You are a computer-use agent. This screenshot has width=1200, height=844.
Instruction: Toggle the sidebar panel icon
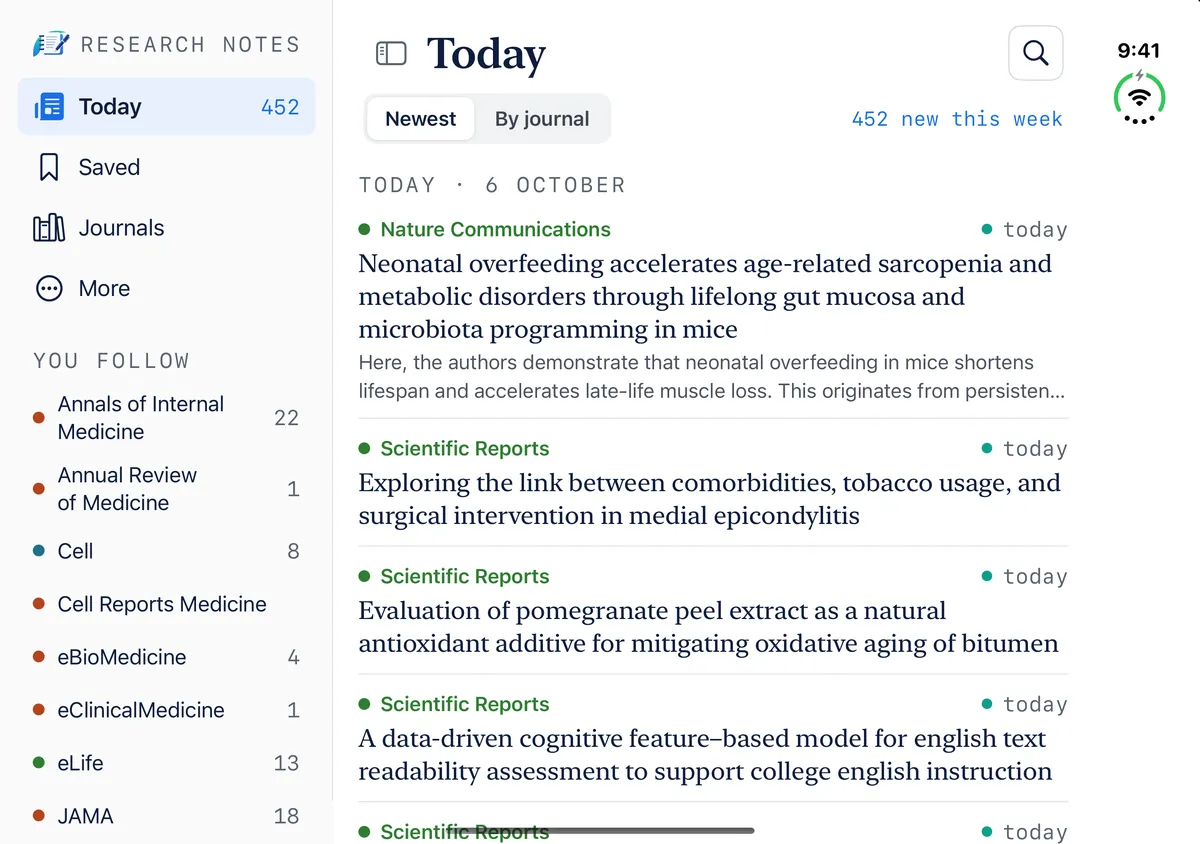(391, 53)
